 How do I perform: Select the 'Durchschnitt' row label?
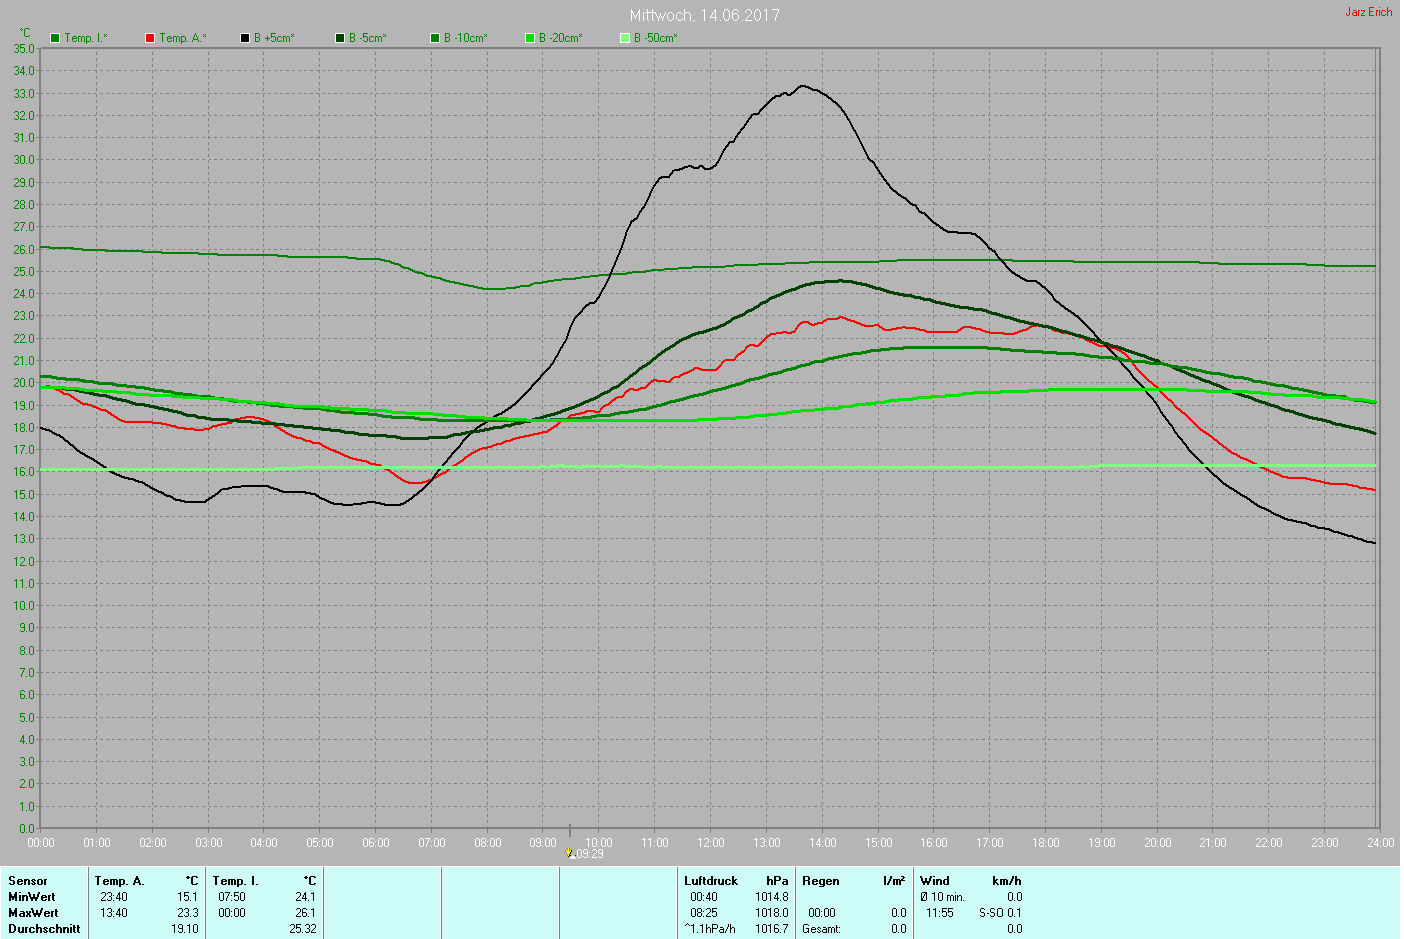(44, 929)
